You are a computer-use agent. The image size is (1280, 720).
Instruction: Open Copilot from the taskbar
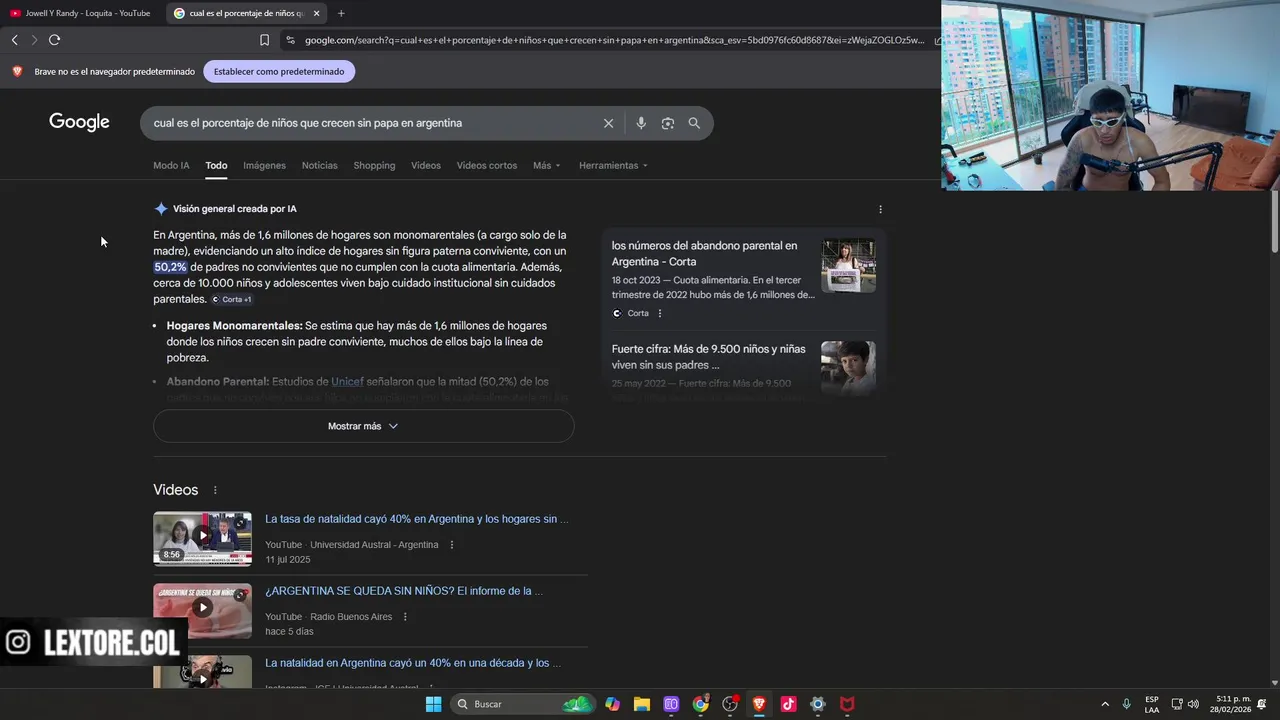(x=612, y=704)
